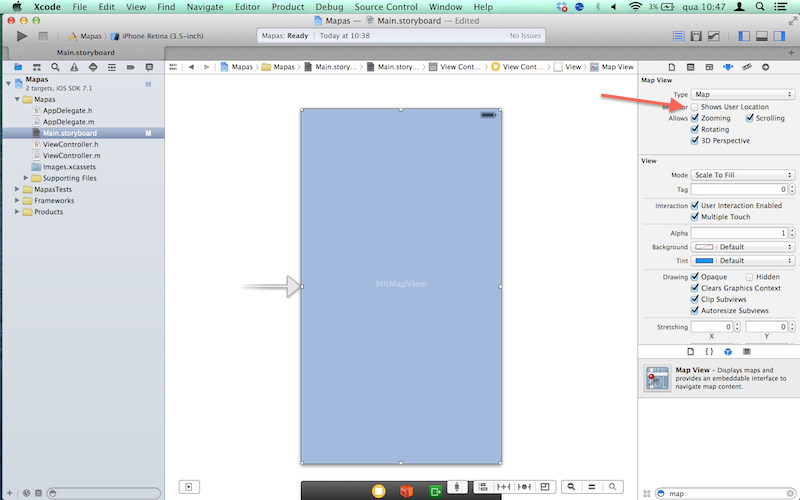The image size is (800, 500).
Task: Toggle User Interaction Enabled
Action: [694, 206]
